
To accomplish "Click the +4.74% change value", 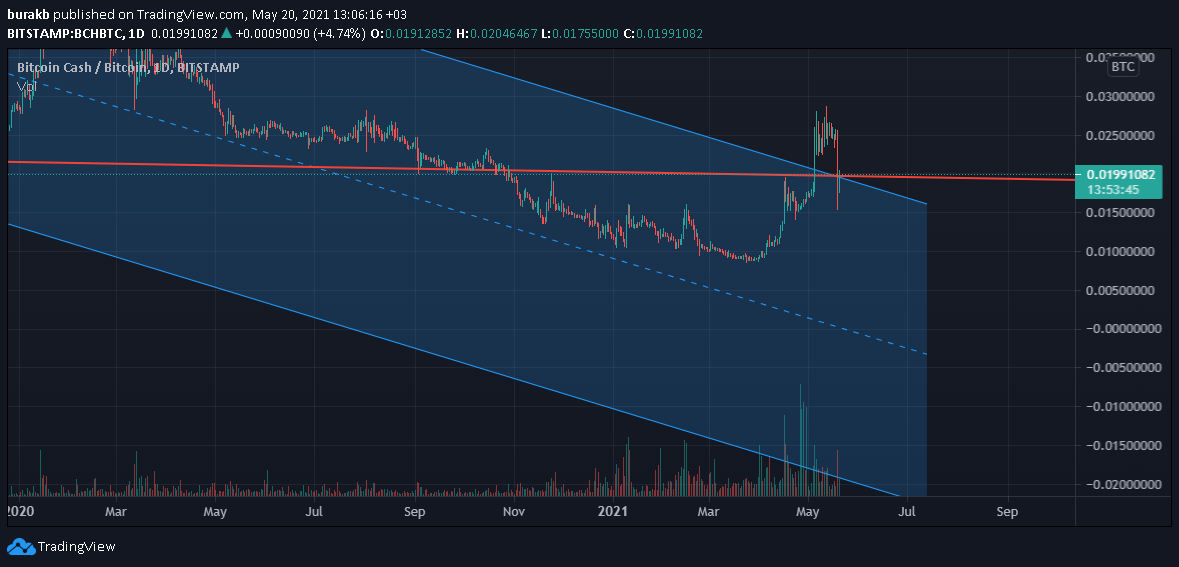I will click(341, 34).
